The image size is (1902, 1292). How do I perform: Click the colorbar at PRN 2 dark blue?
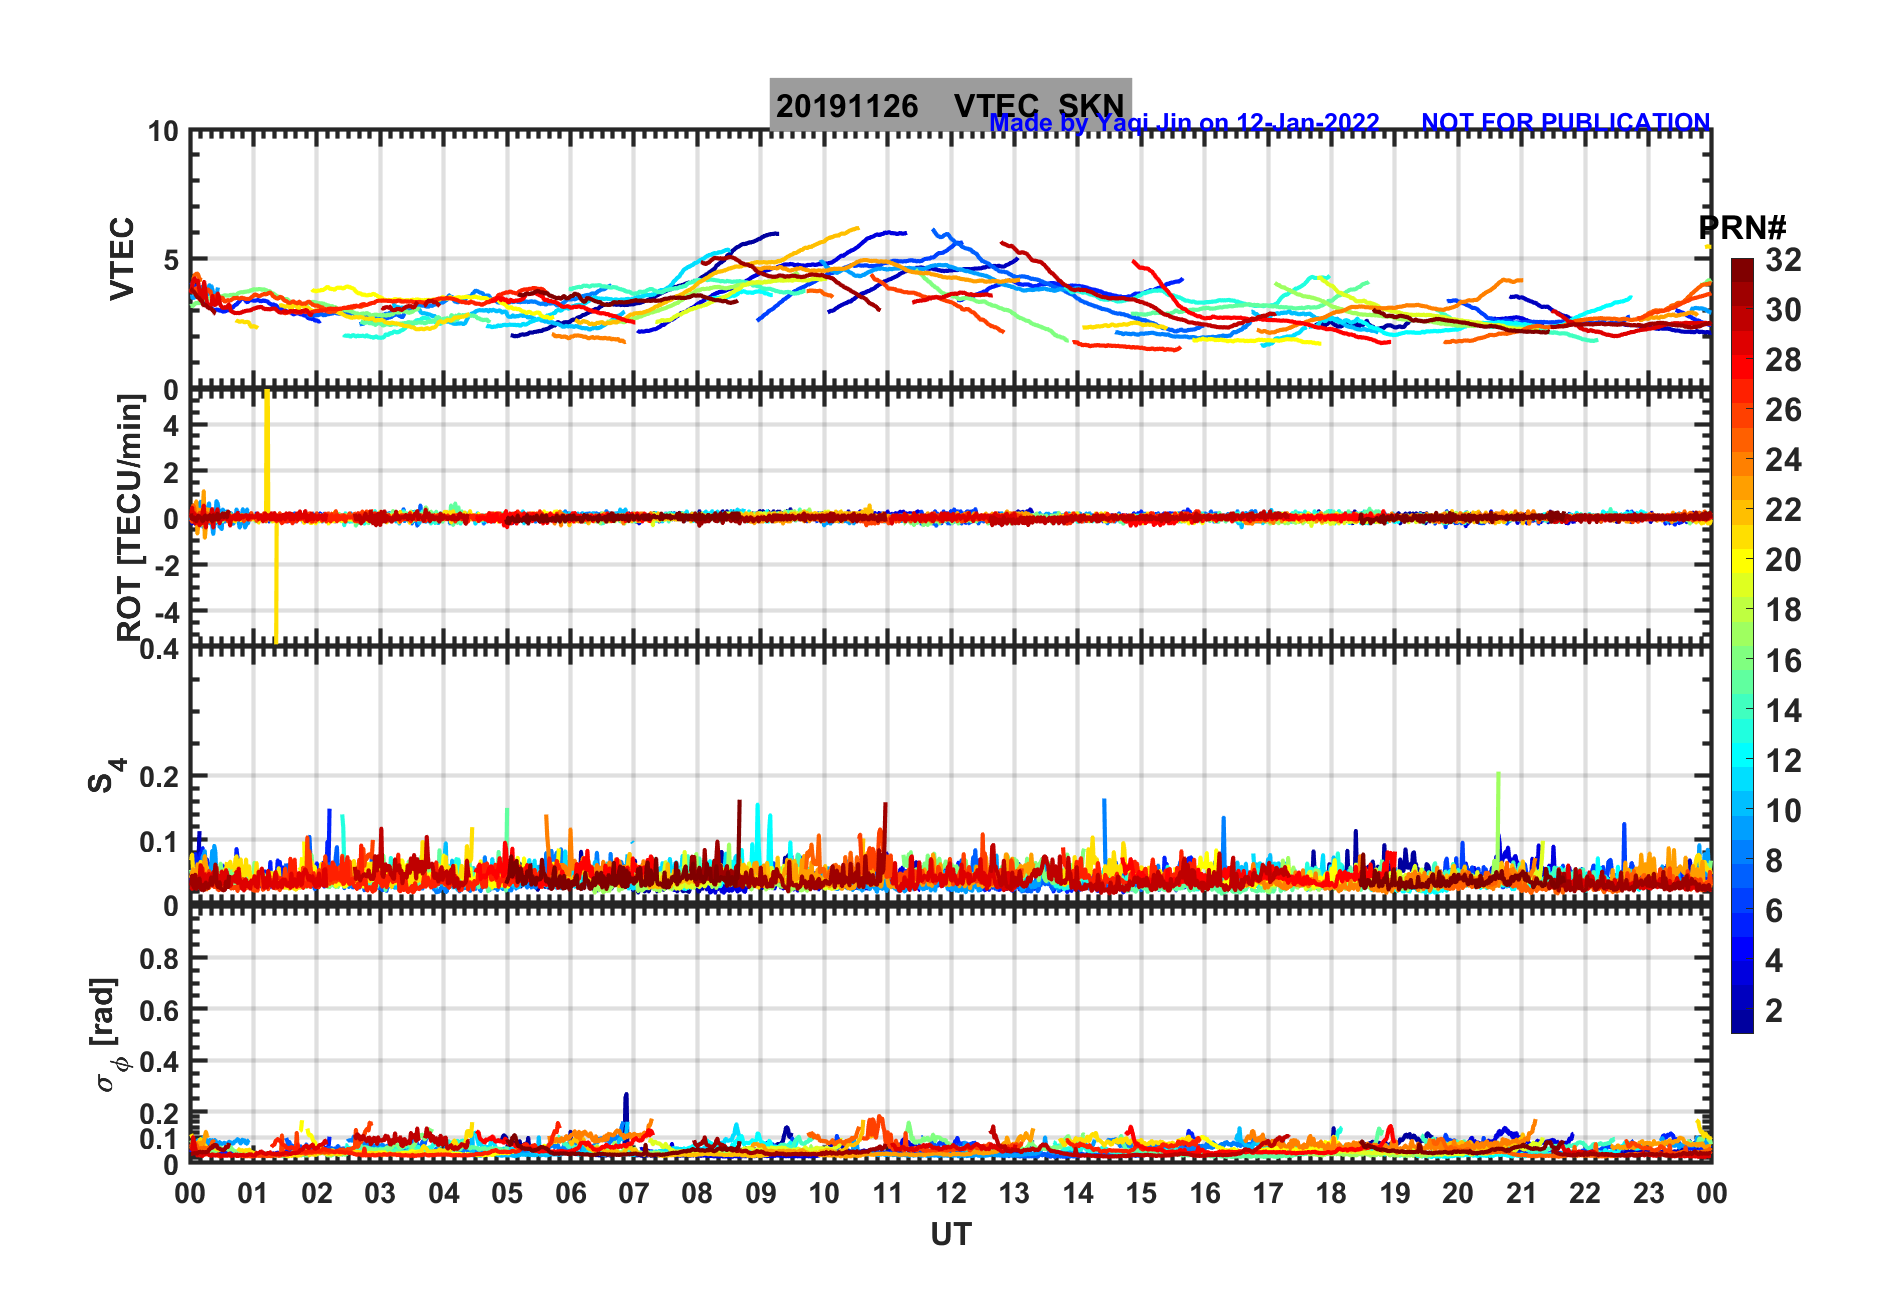click(x=1742, y=1010)
